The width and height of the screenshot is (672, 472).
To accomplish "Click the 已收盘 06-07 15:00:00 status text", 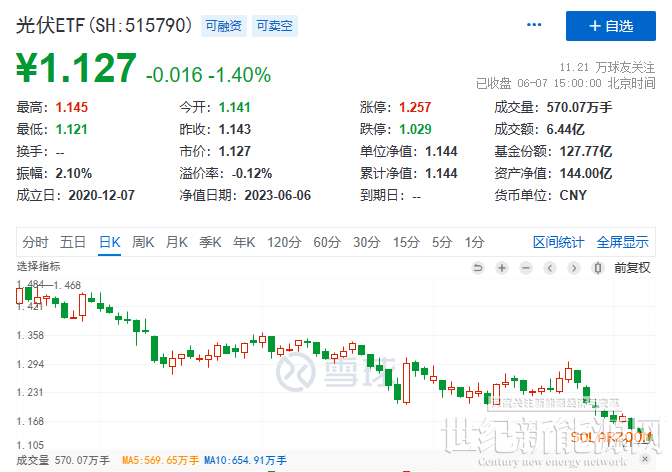I will pos(566,83).
